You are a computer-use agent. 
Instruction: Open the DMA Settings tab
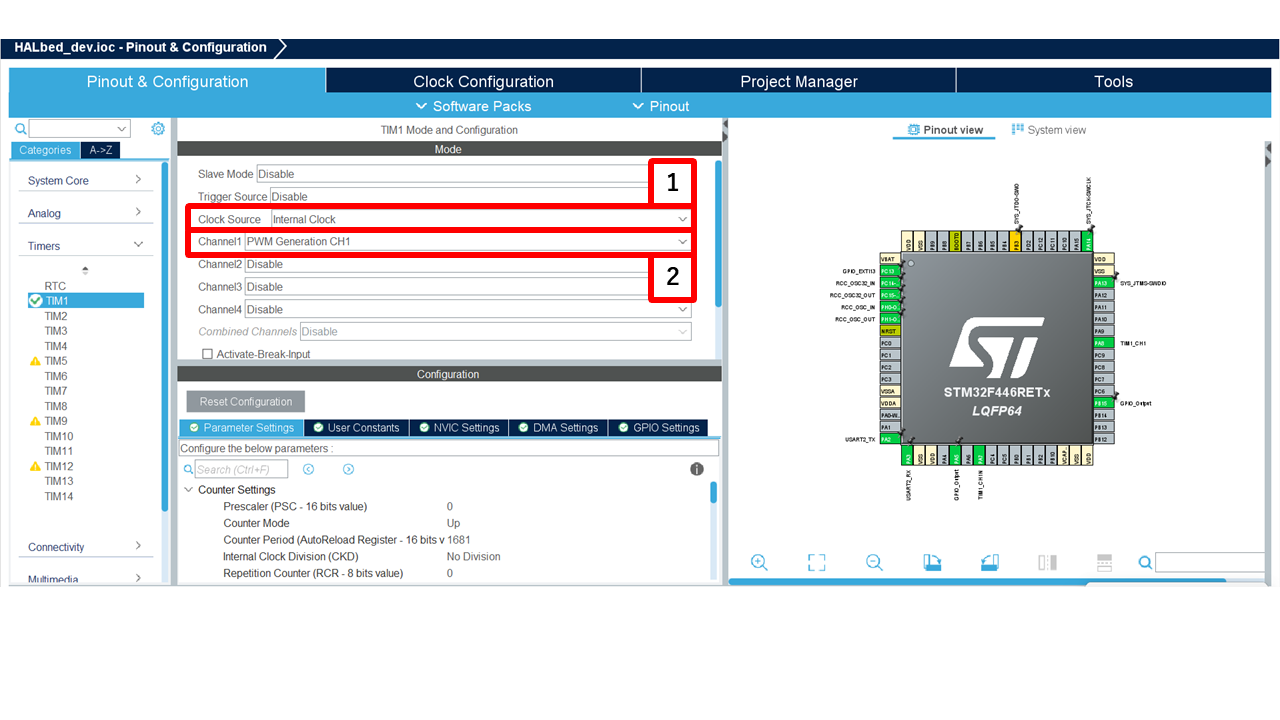coord(558,428)
